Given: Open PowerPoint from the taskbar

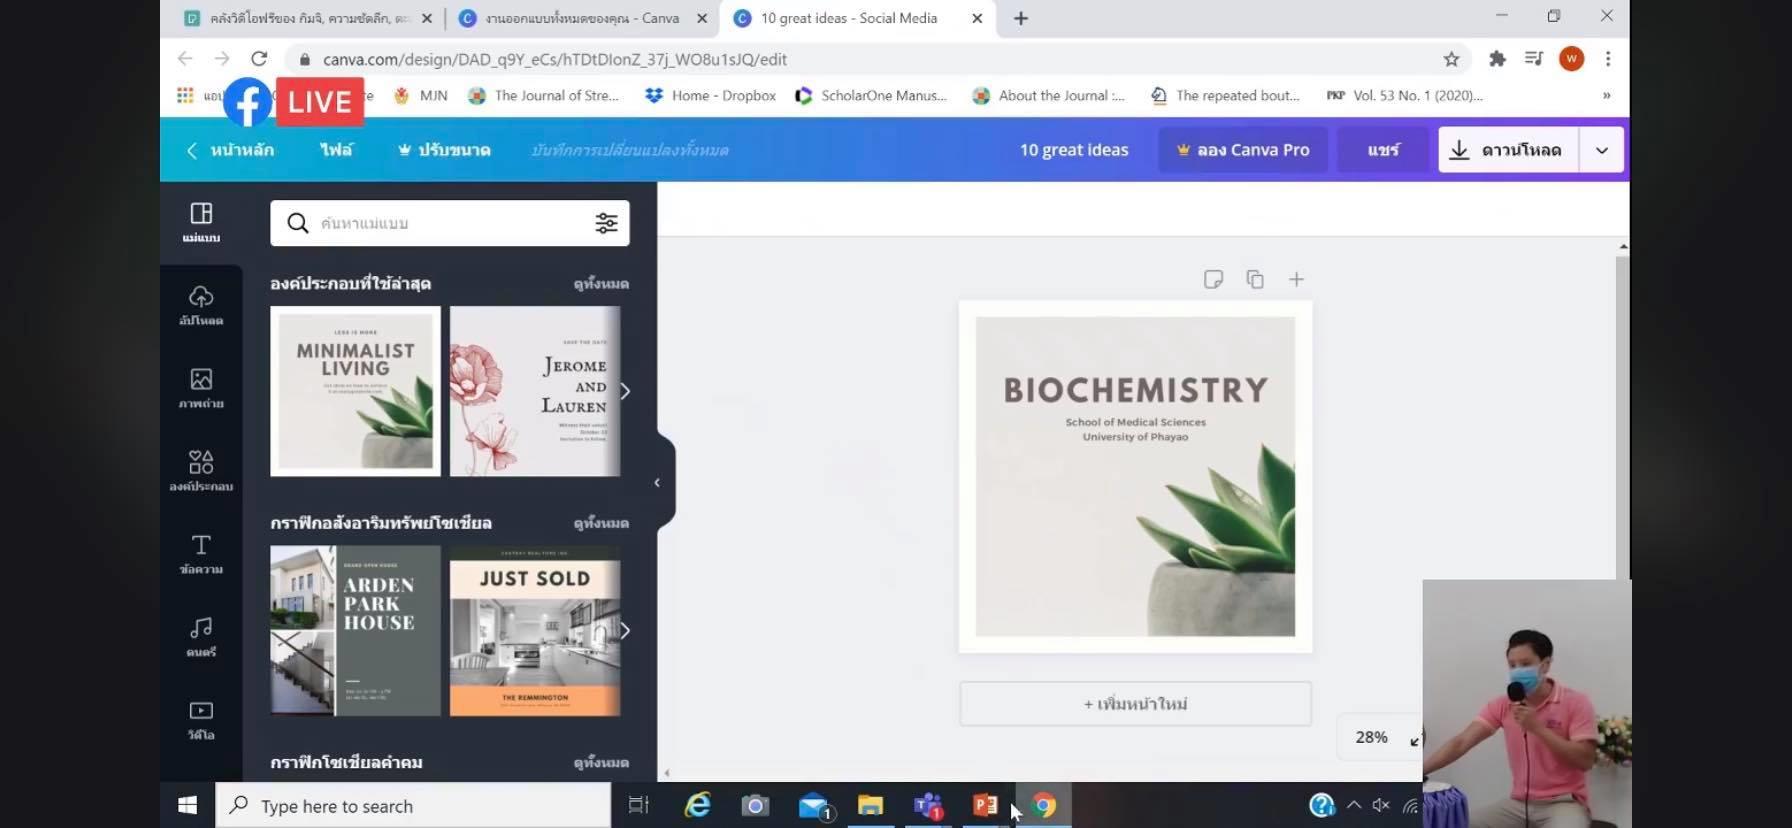Looking at the screenshot, I should coord(985,805).
